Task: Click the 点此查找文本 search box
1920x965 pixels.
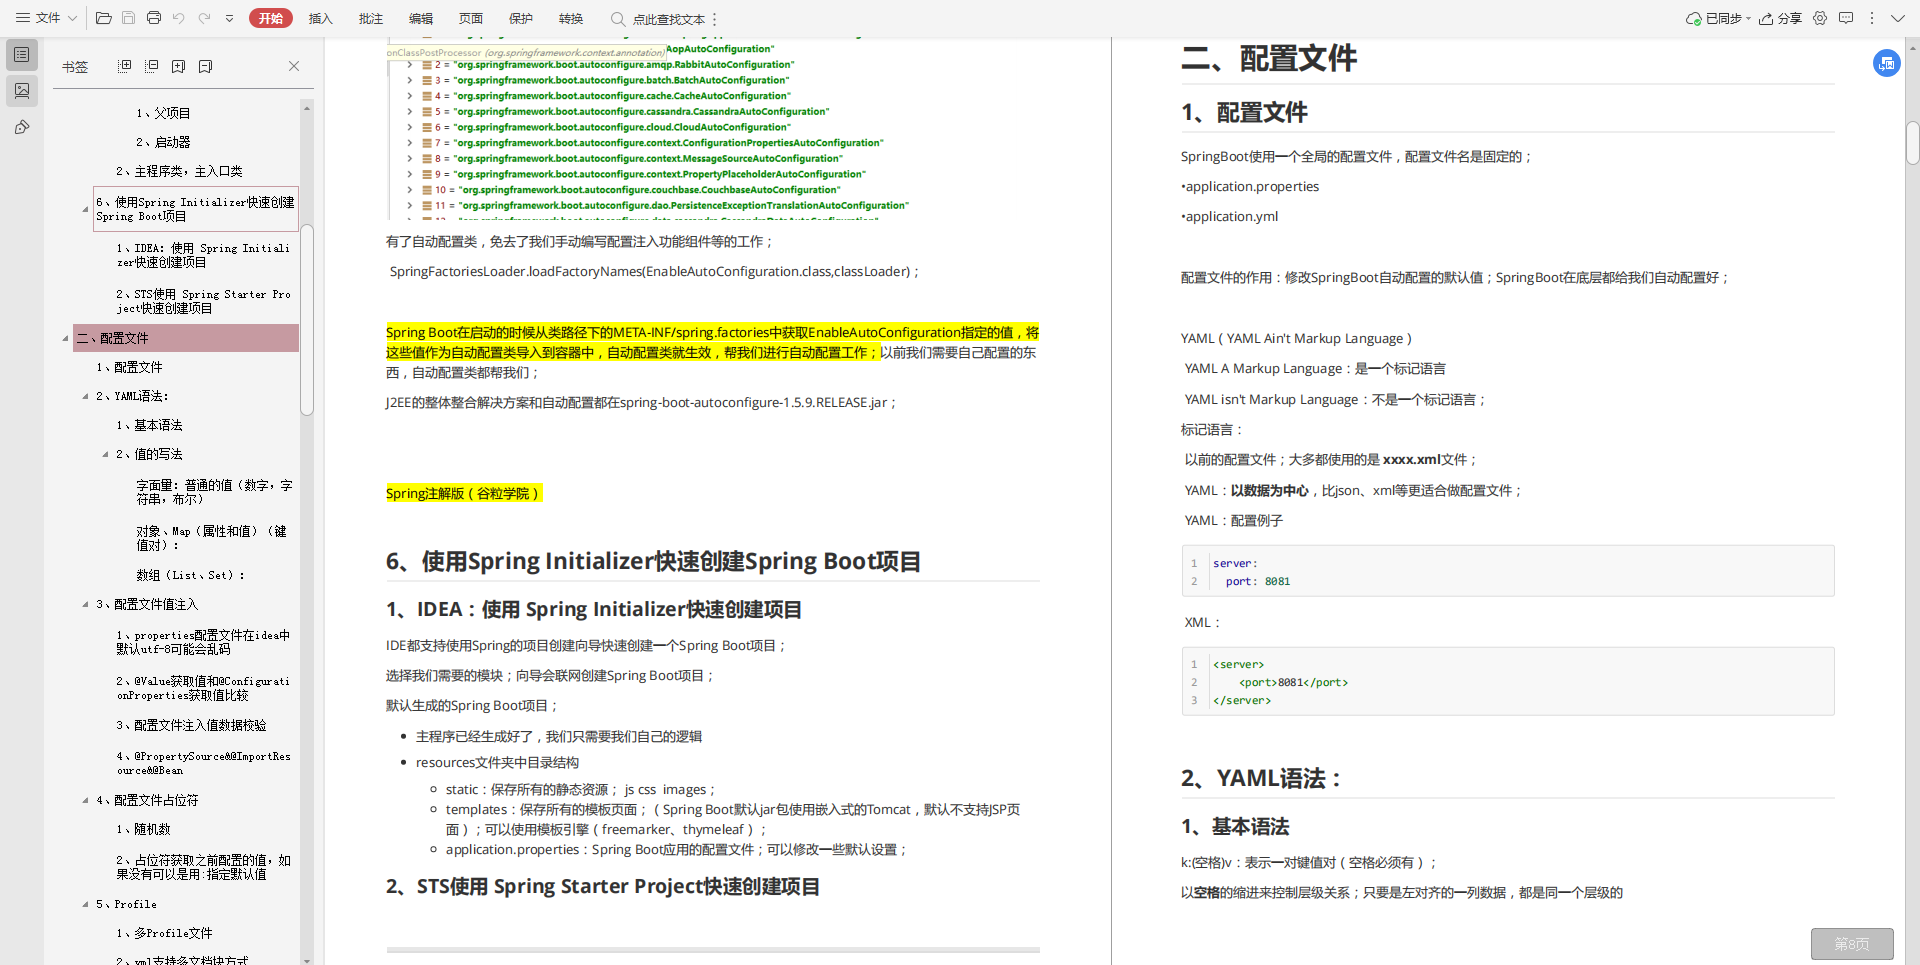Action: pyautogui.click(x=658, y=19)
